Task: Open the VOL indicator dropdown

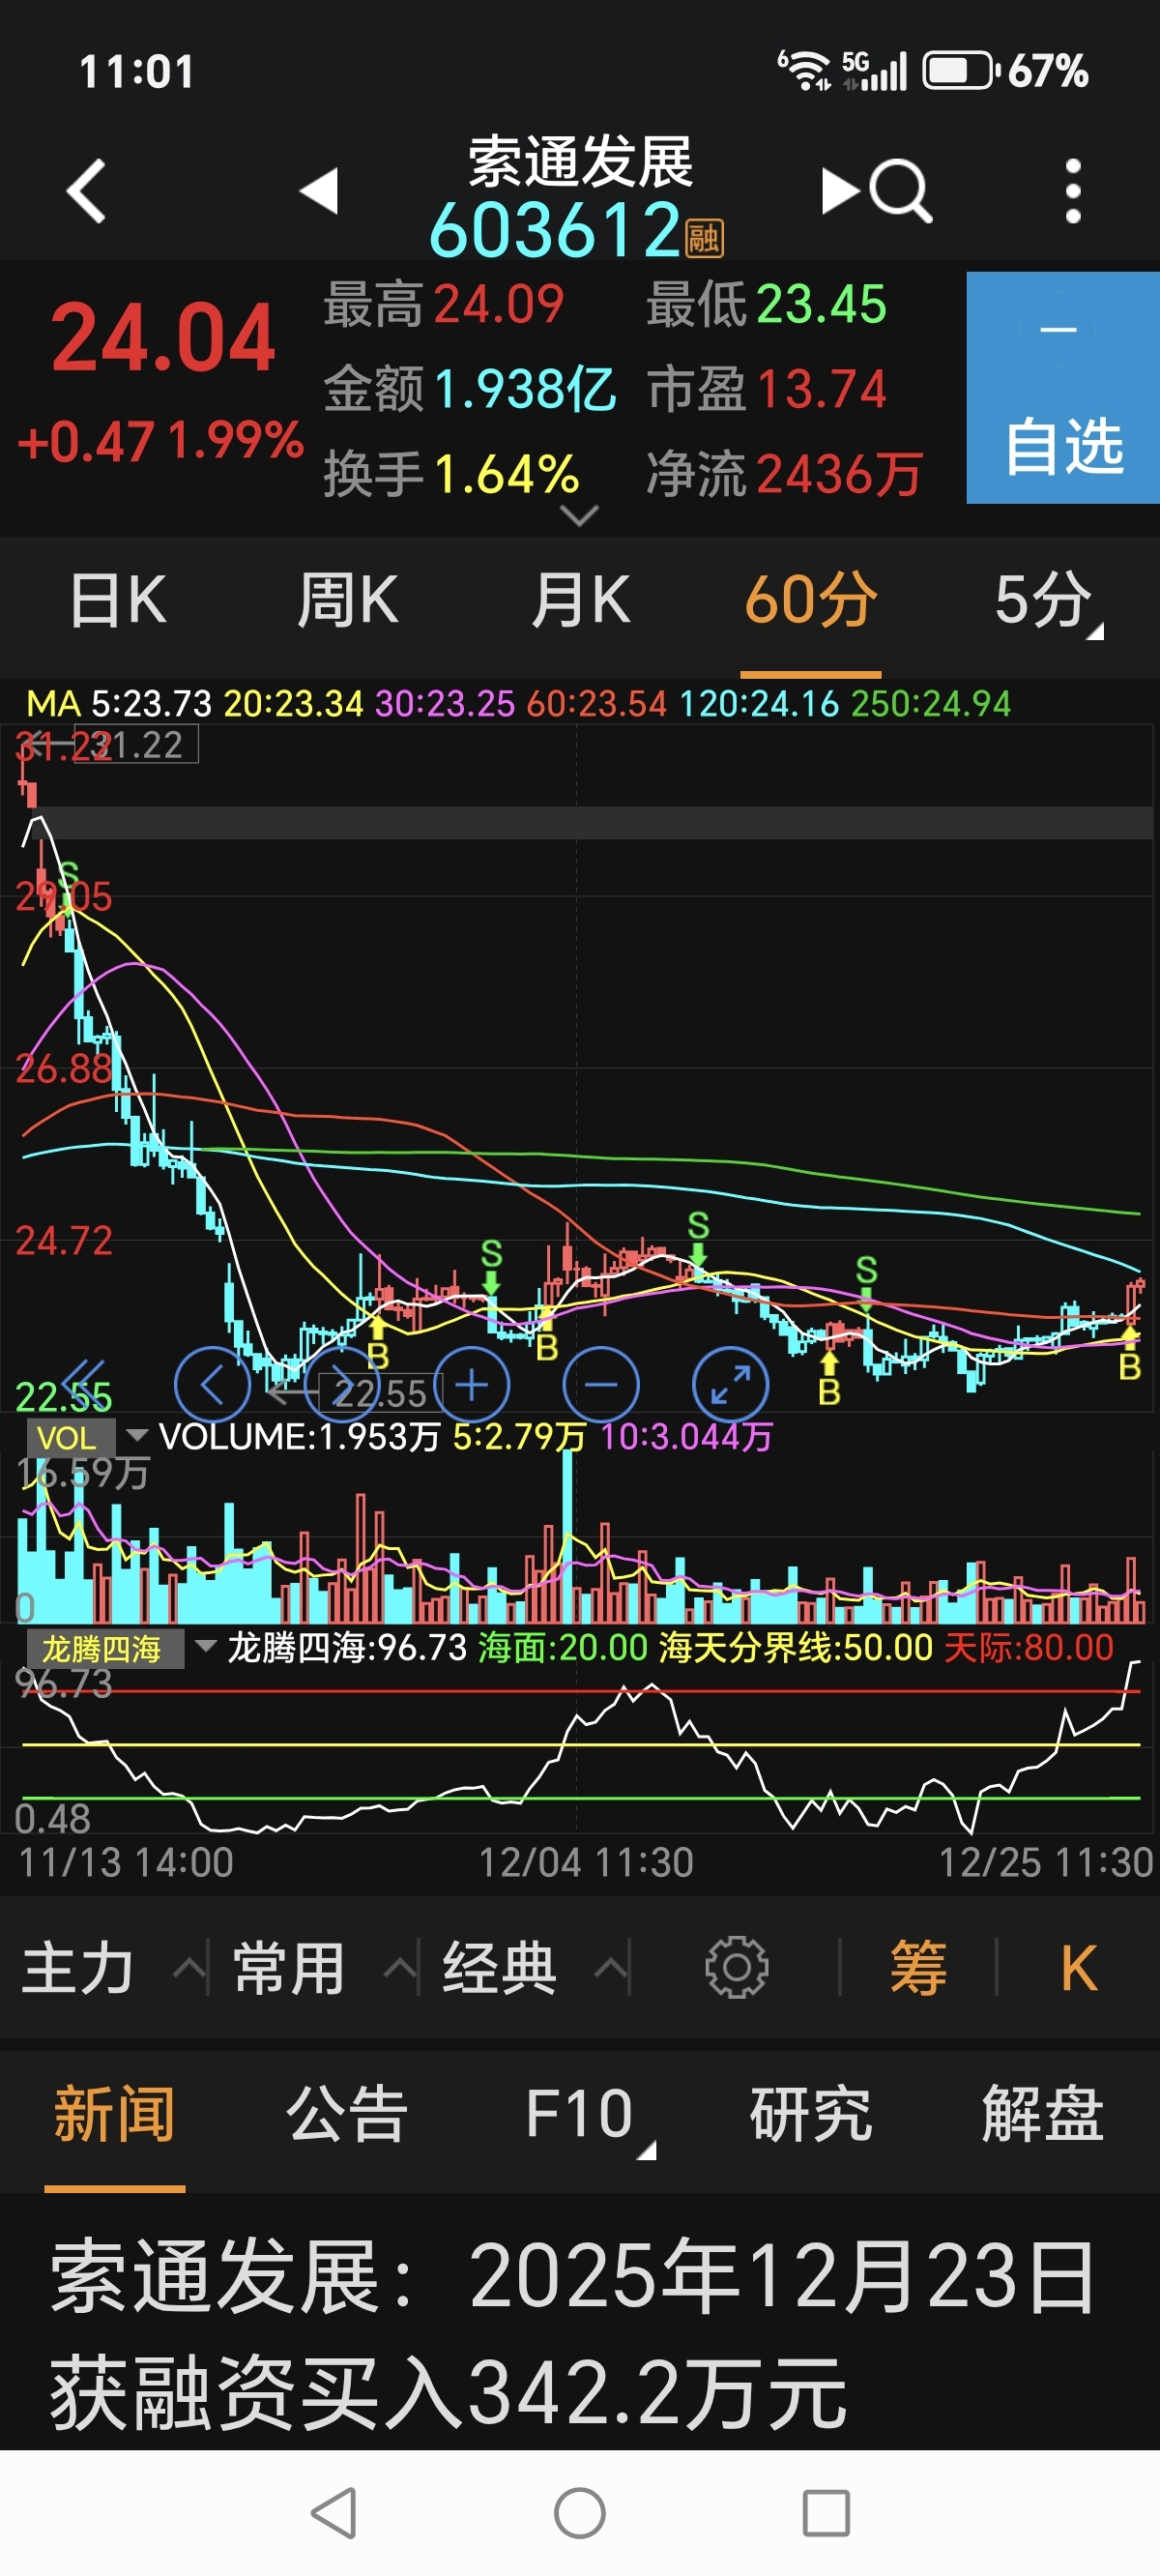Action: tap(88, 1437)
